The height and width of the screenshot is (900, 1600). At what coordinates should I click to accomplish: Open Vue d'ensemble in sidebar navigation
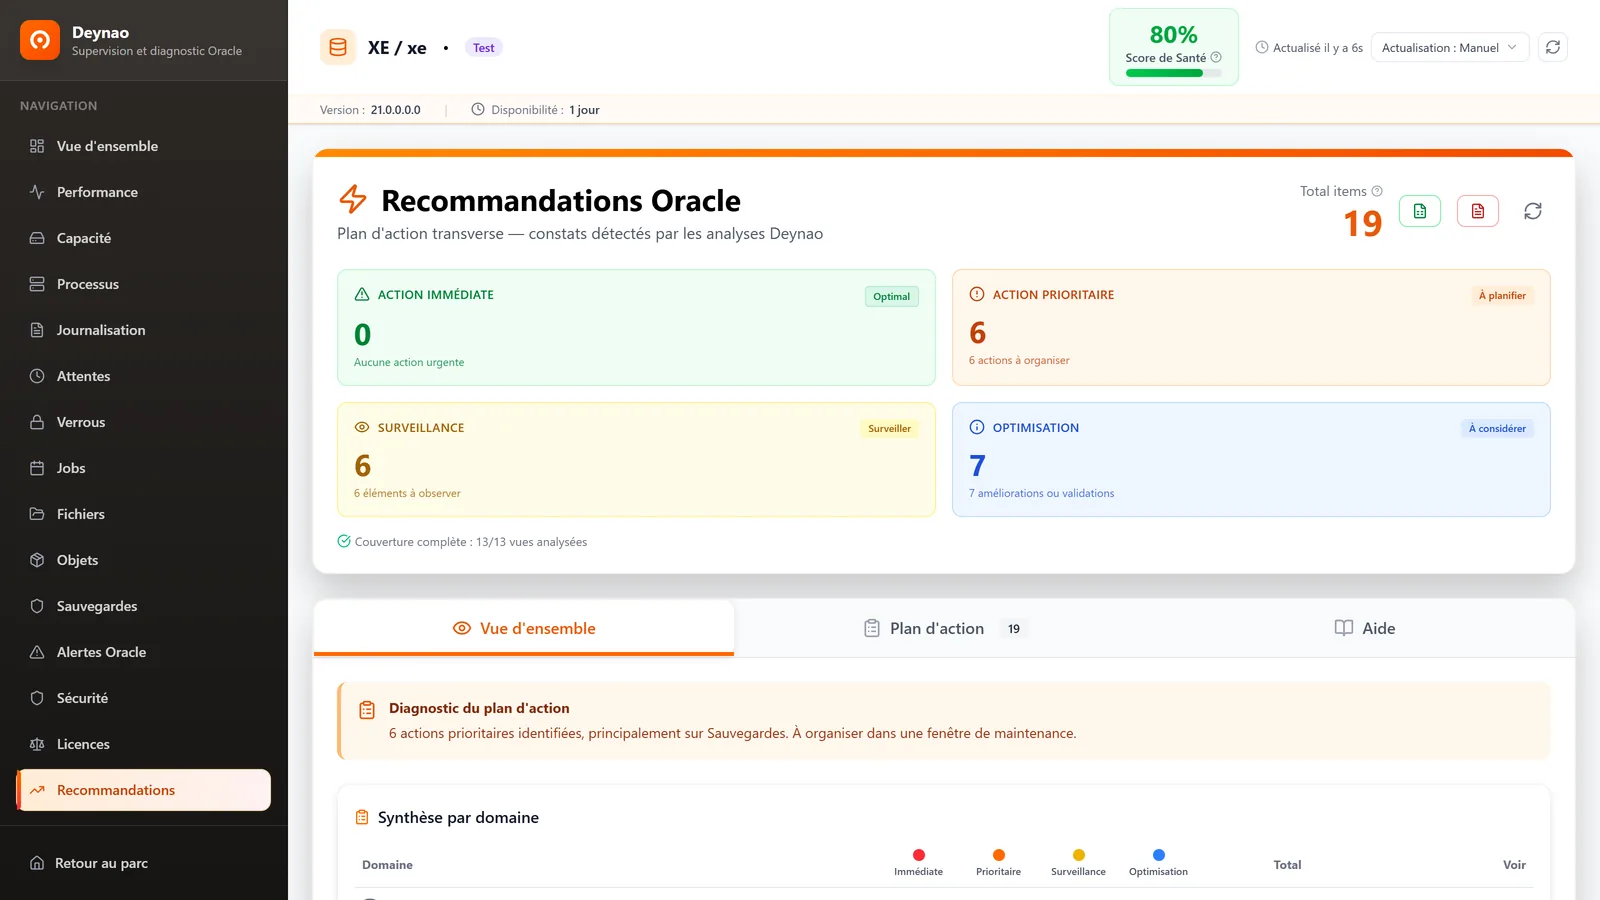144,146
